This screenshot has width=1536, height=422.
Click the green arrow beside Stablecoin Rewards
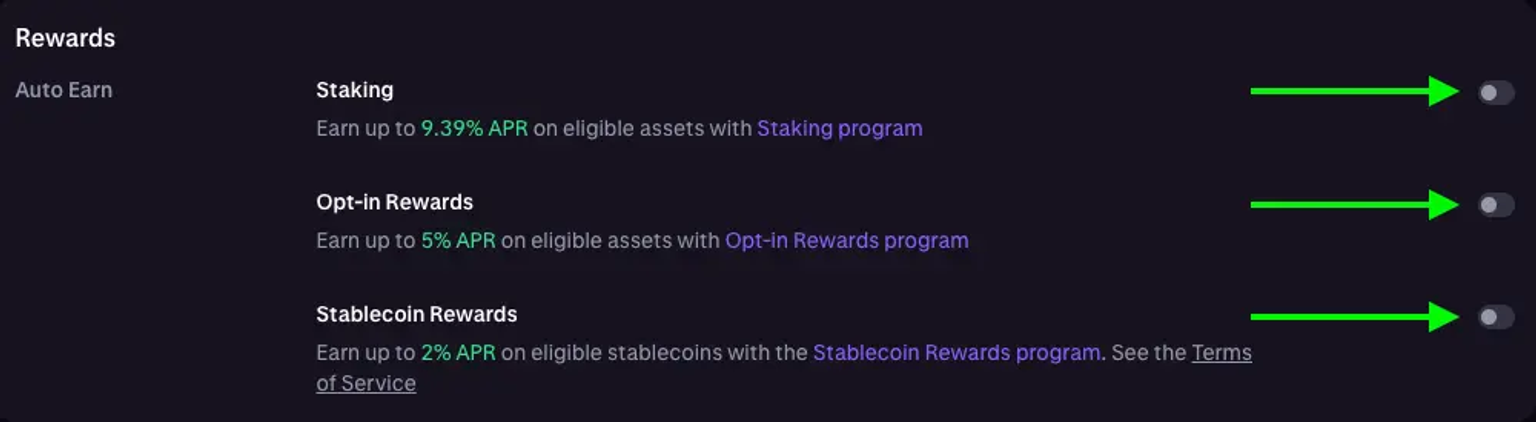tap(1354, 317)
